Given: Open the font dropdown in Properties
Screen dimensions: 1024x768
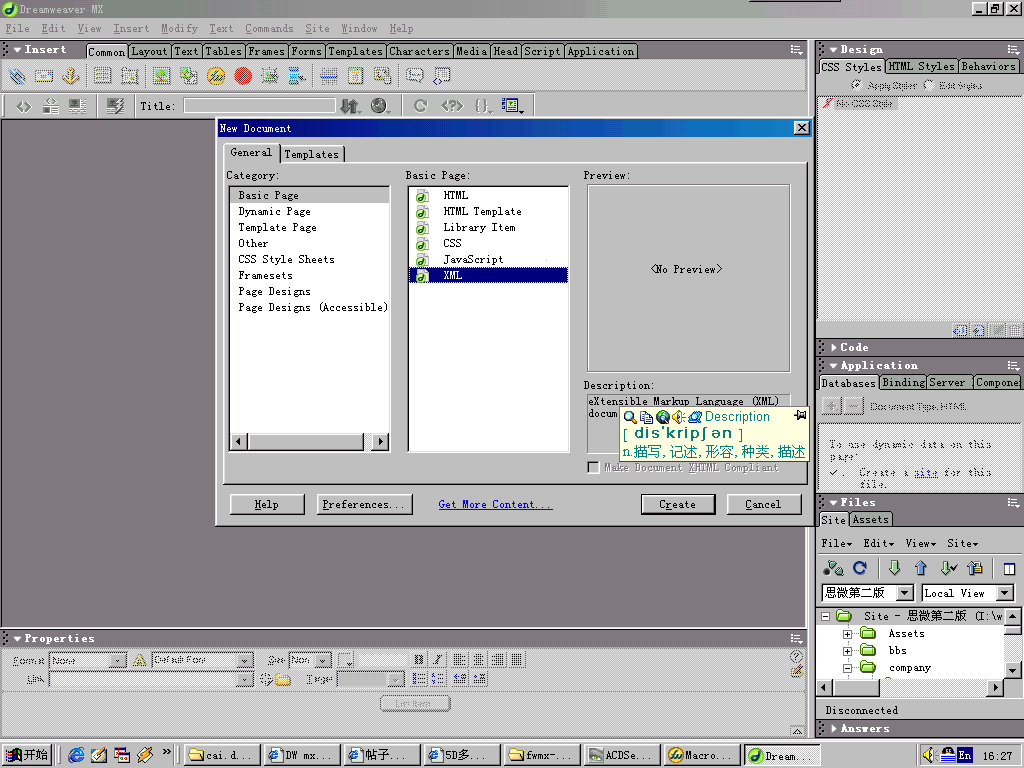Looking at the screenshot, I should (244, 661).
